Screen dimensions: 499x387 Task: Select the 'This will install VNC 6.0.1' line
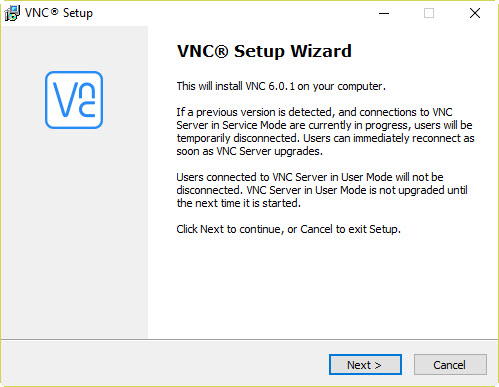pyautogui.click(x=281, y=86)
